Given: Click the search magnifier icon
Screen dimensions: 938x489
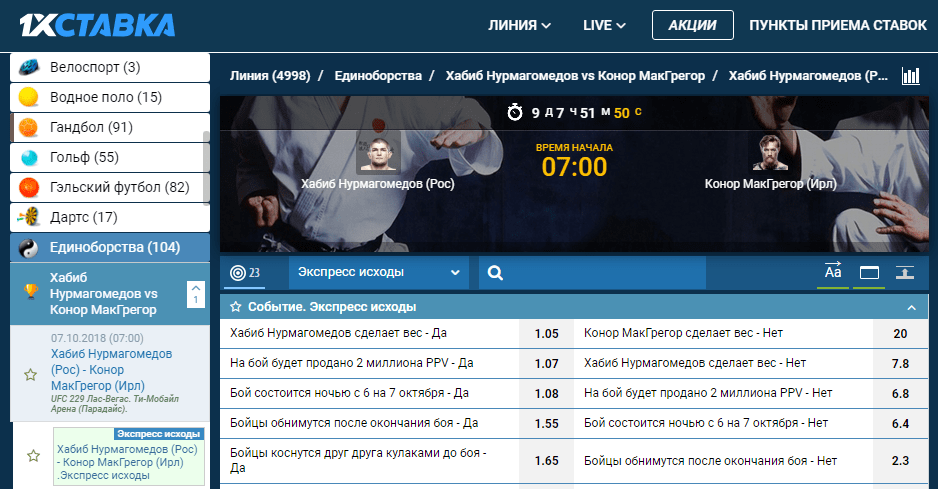Looking at the screenshot, I should click(495, 273).
